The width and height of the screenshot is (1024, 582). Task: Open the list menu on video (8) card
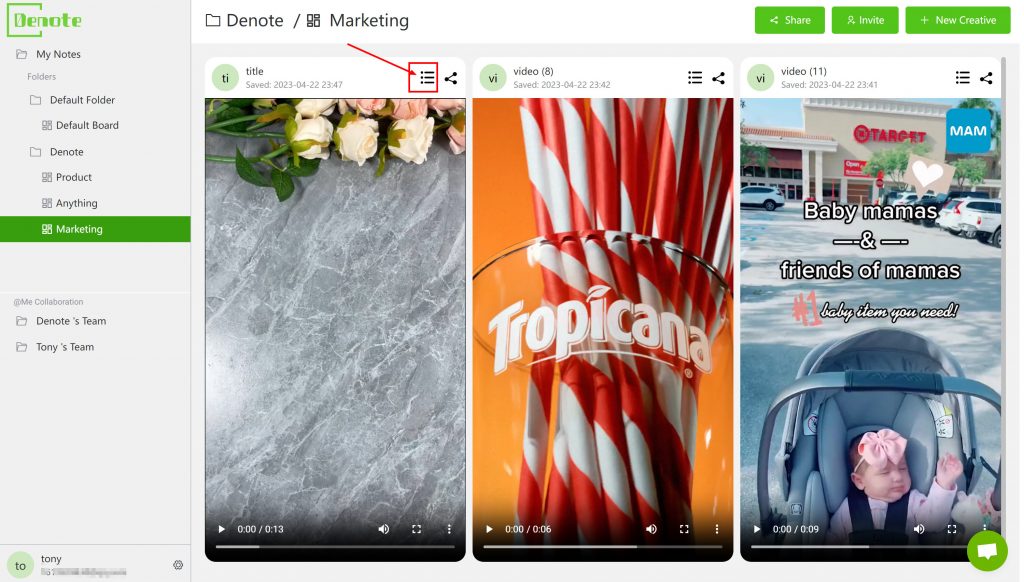pyautogui.click(x=695, y=78)
